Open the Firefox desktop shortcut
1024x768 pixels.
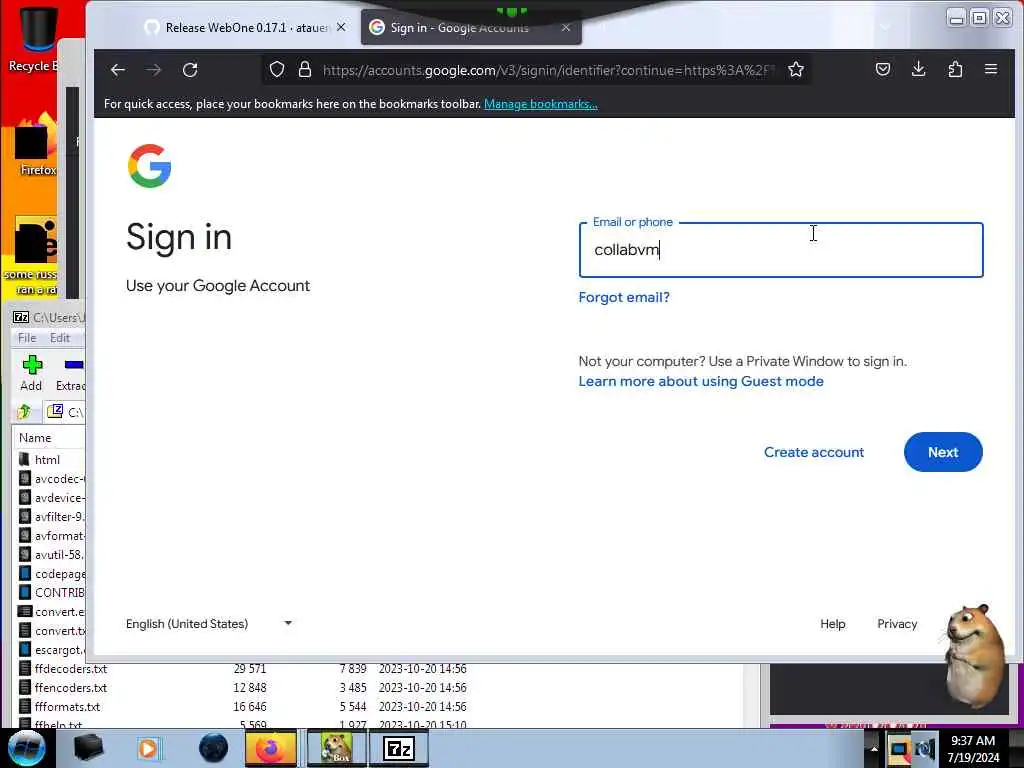pos(36,146)
